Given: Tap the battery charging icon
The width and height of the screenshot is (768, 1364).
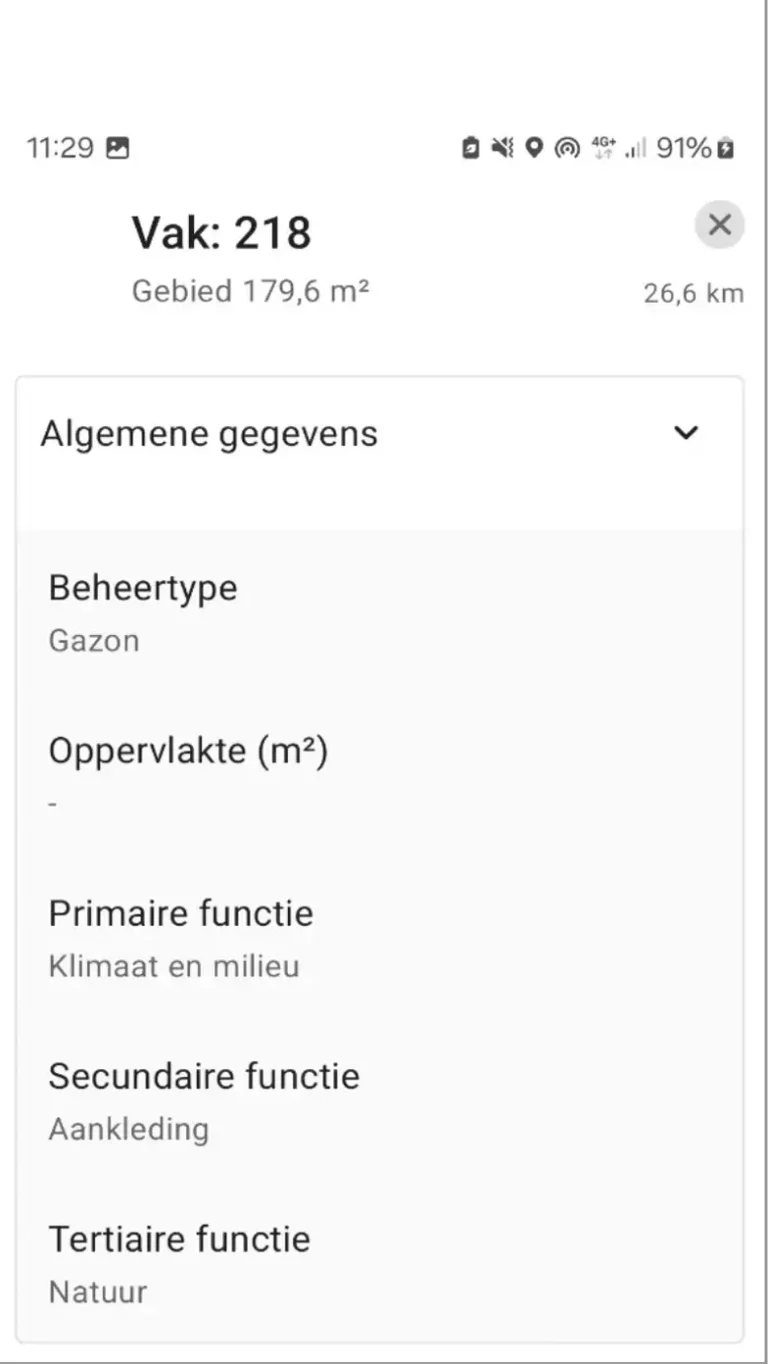Looking at the screenshot, I should (726, 149).
